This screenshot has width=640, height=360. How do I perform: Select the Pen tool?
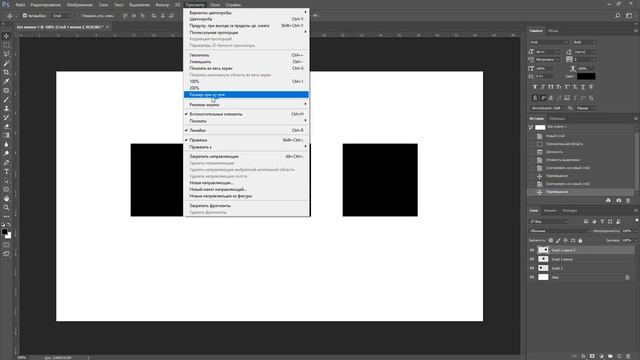click(x=6, y=162)
